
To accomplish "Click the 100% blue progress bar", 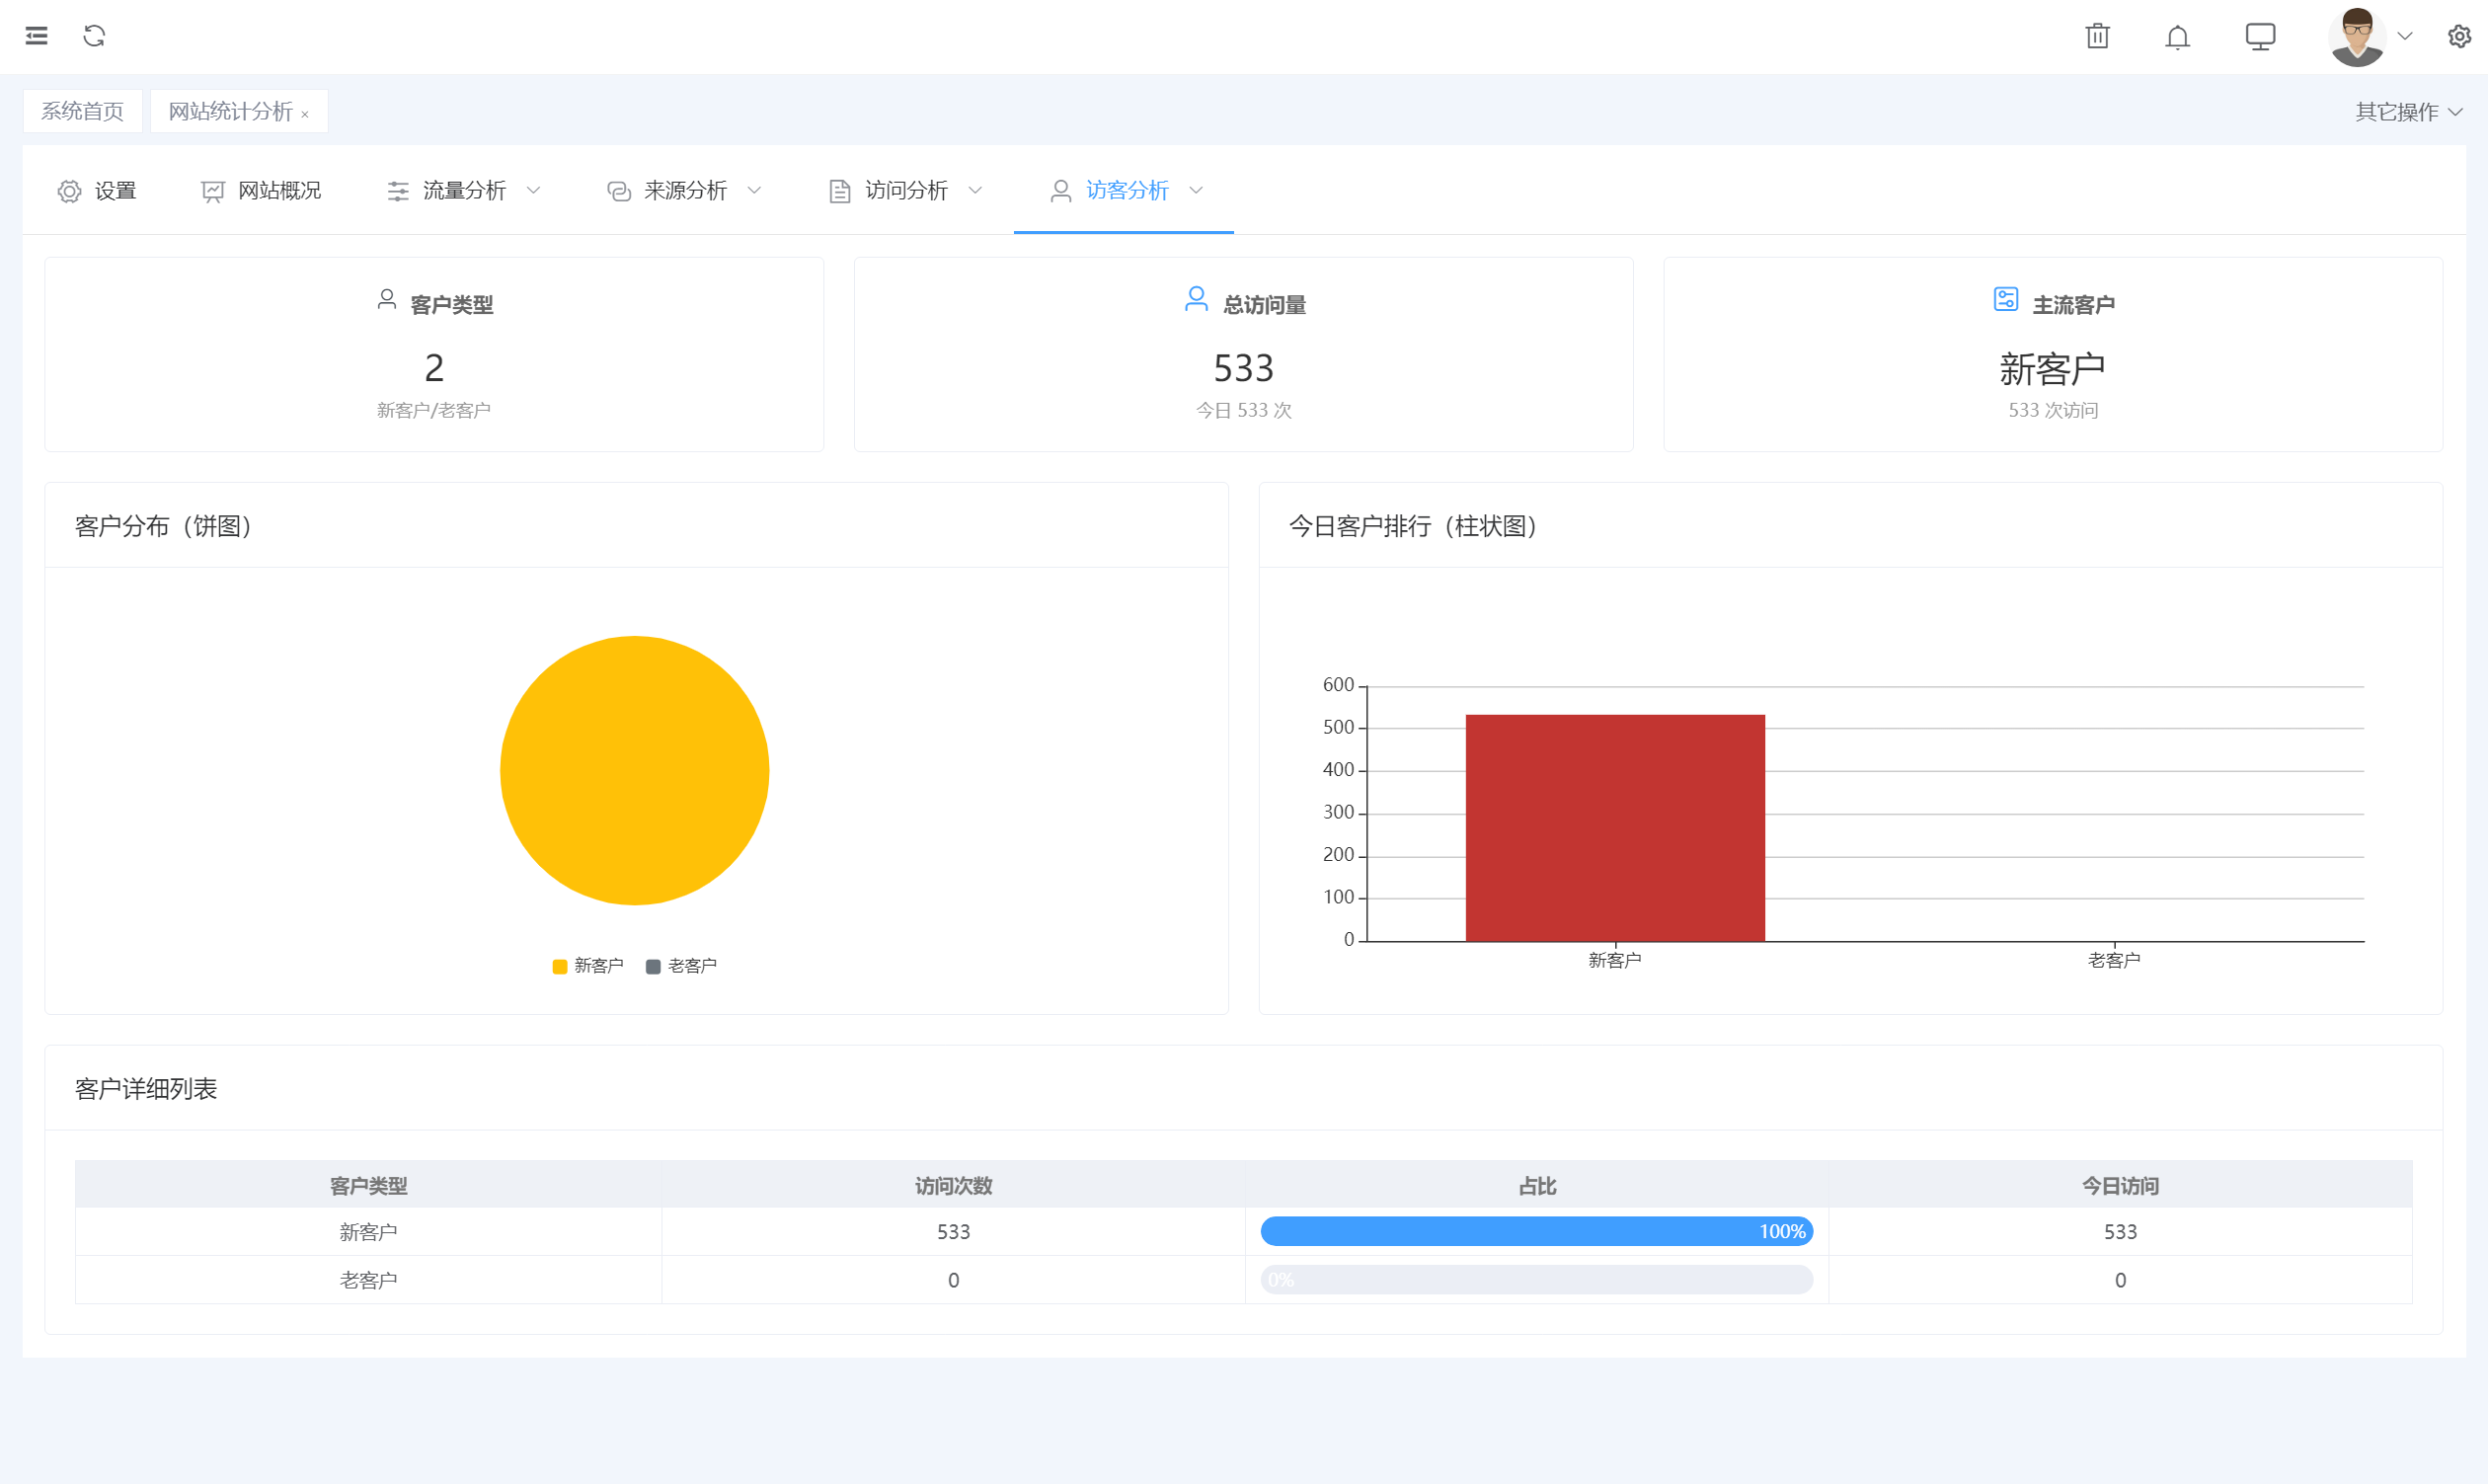I will coord(1536,1231).
